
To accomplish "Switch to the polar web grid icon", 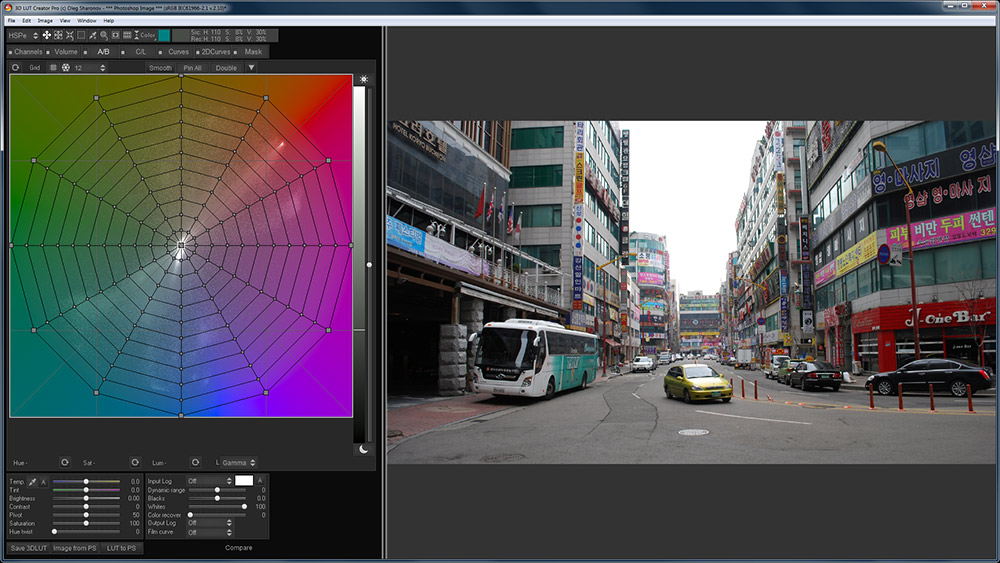I will (66, 68).
